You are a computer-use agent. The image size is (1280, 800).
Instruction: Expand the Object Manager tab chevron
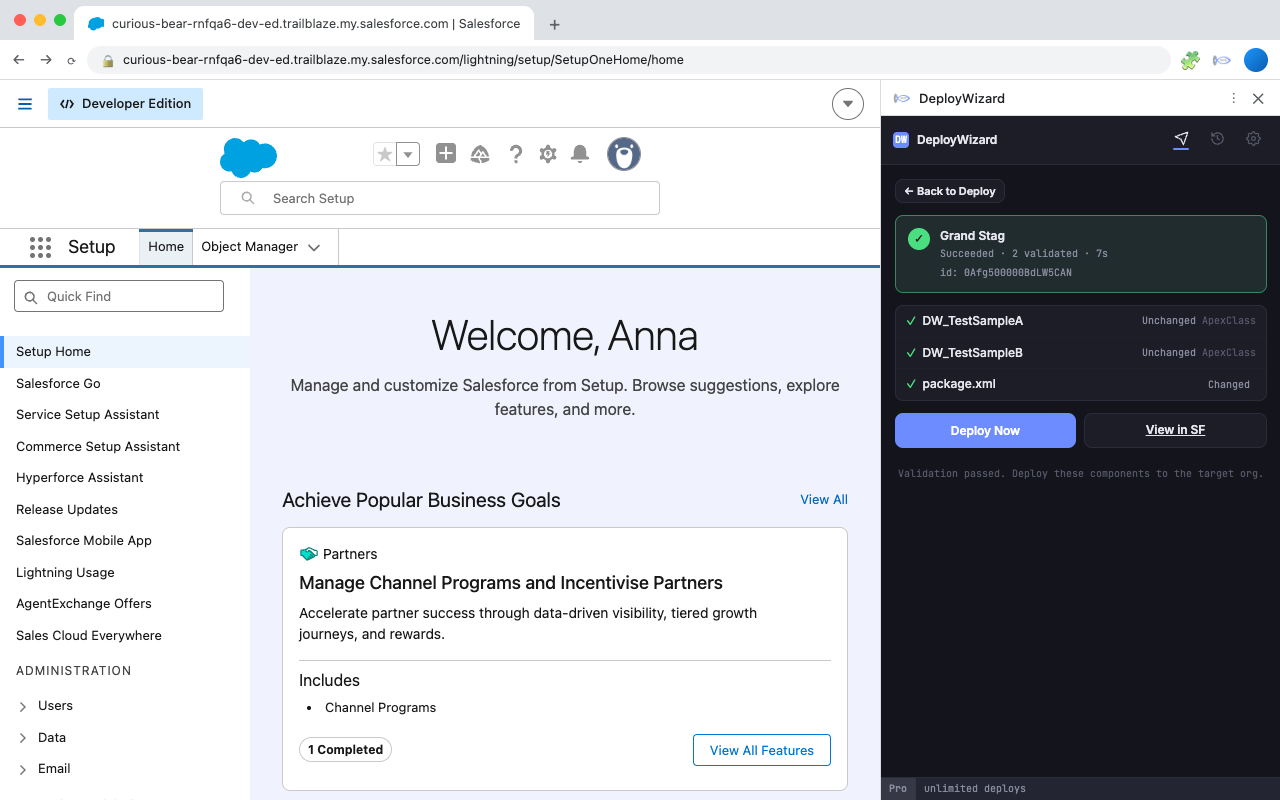click(314, 247)
